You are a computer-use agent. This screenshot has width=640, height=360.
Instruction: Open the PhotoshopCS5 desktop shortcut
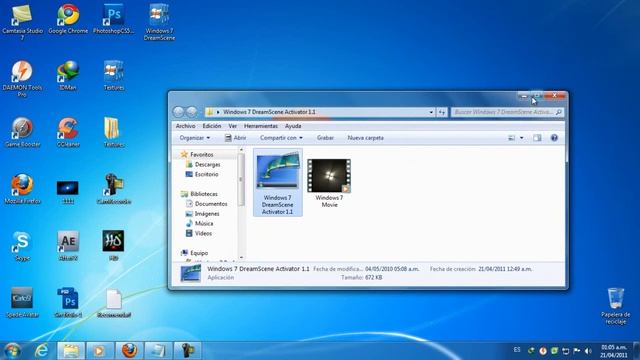tap(113, 20)
